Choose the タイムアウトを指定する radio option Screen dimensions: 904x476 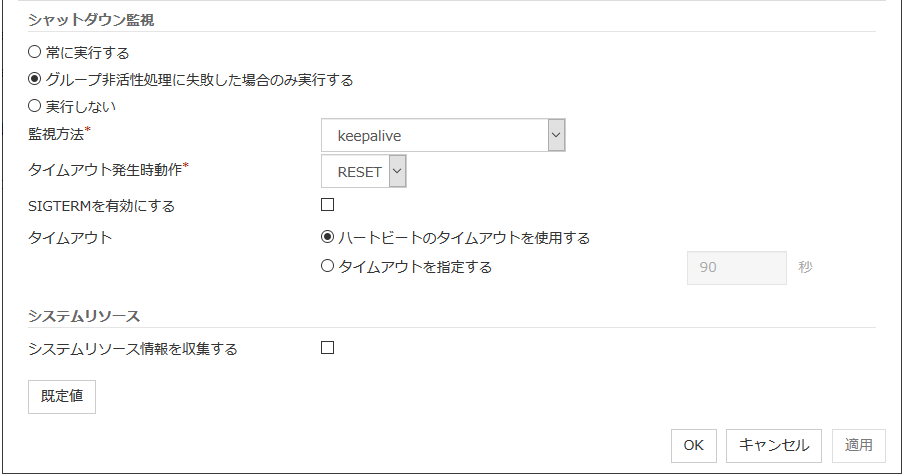click(327, 267)
